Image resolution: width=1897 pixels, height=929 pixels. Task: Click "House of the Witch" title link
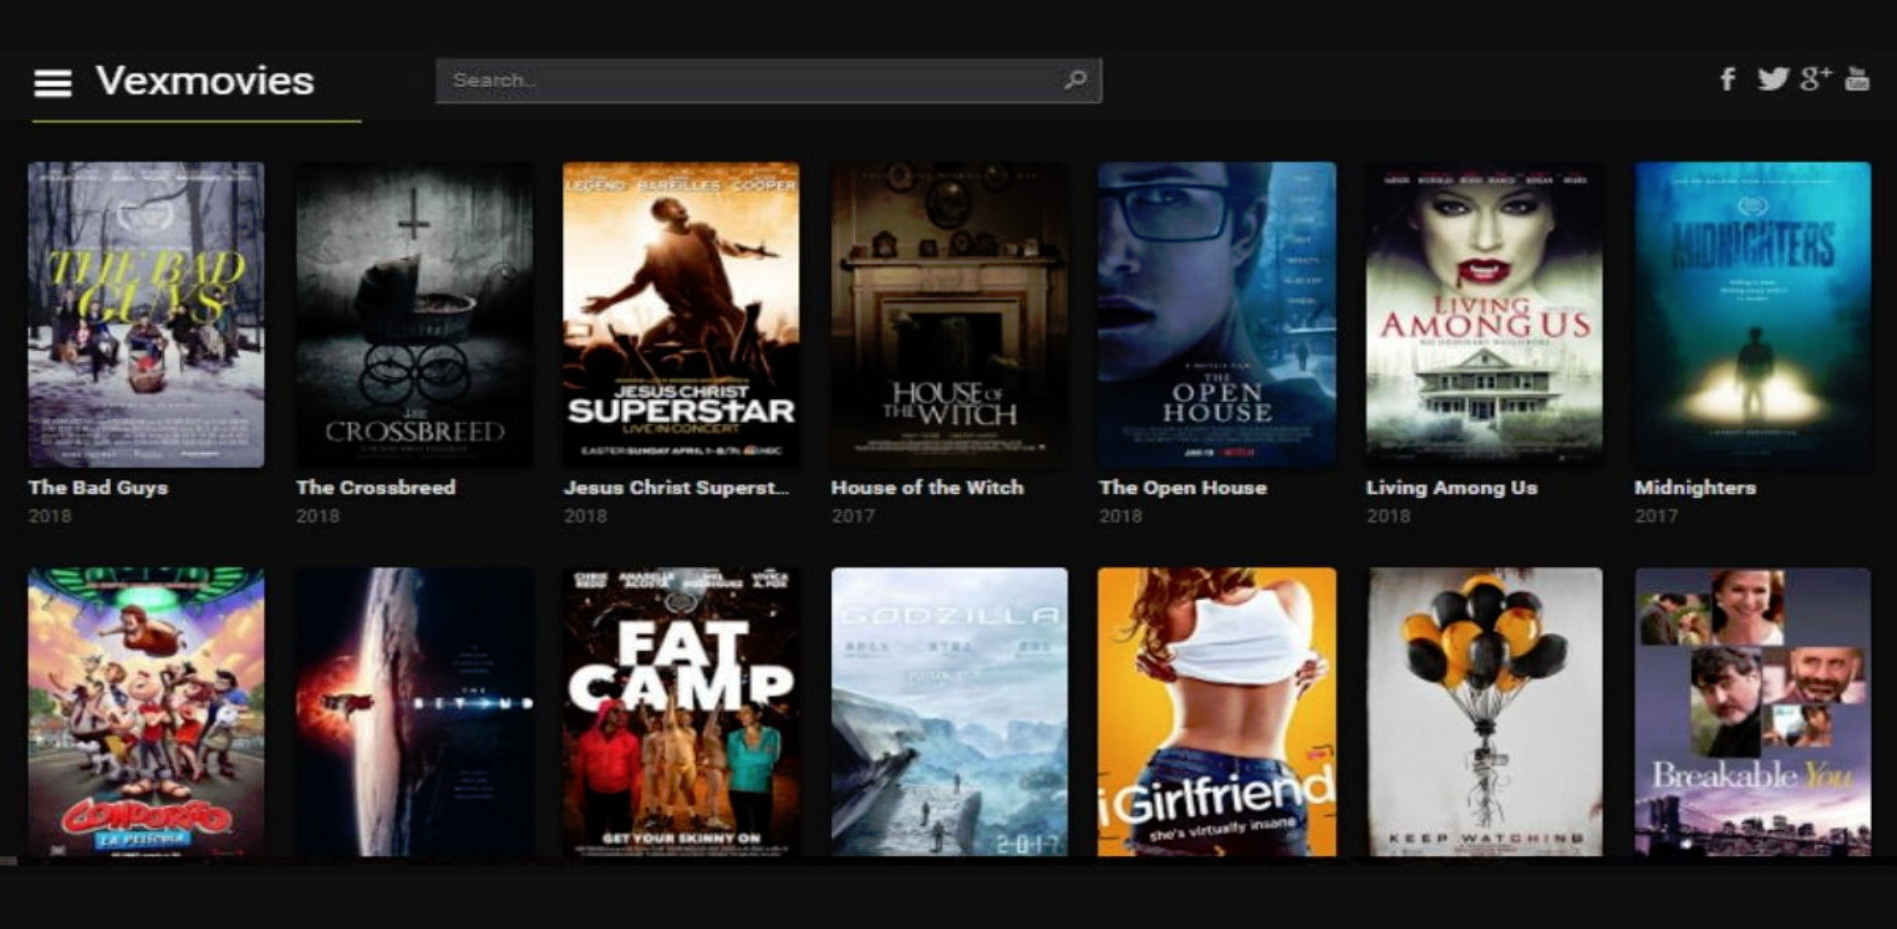pos(928,488)
